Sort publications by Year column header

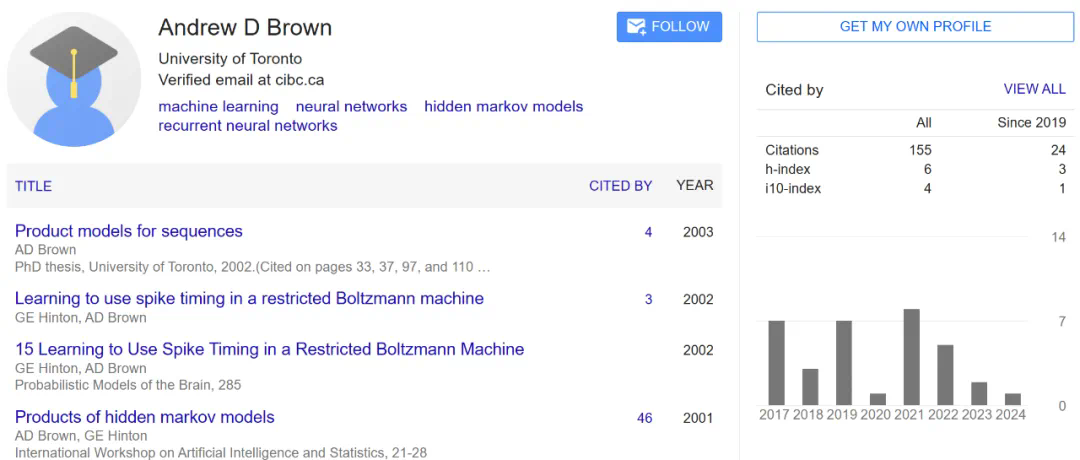point(694,185)
